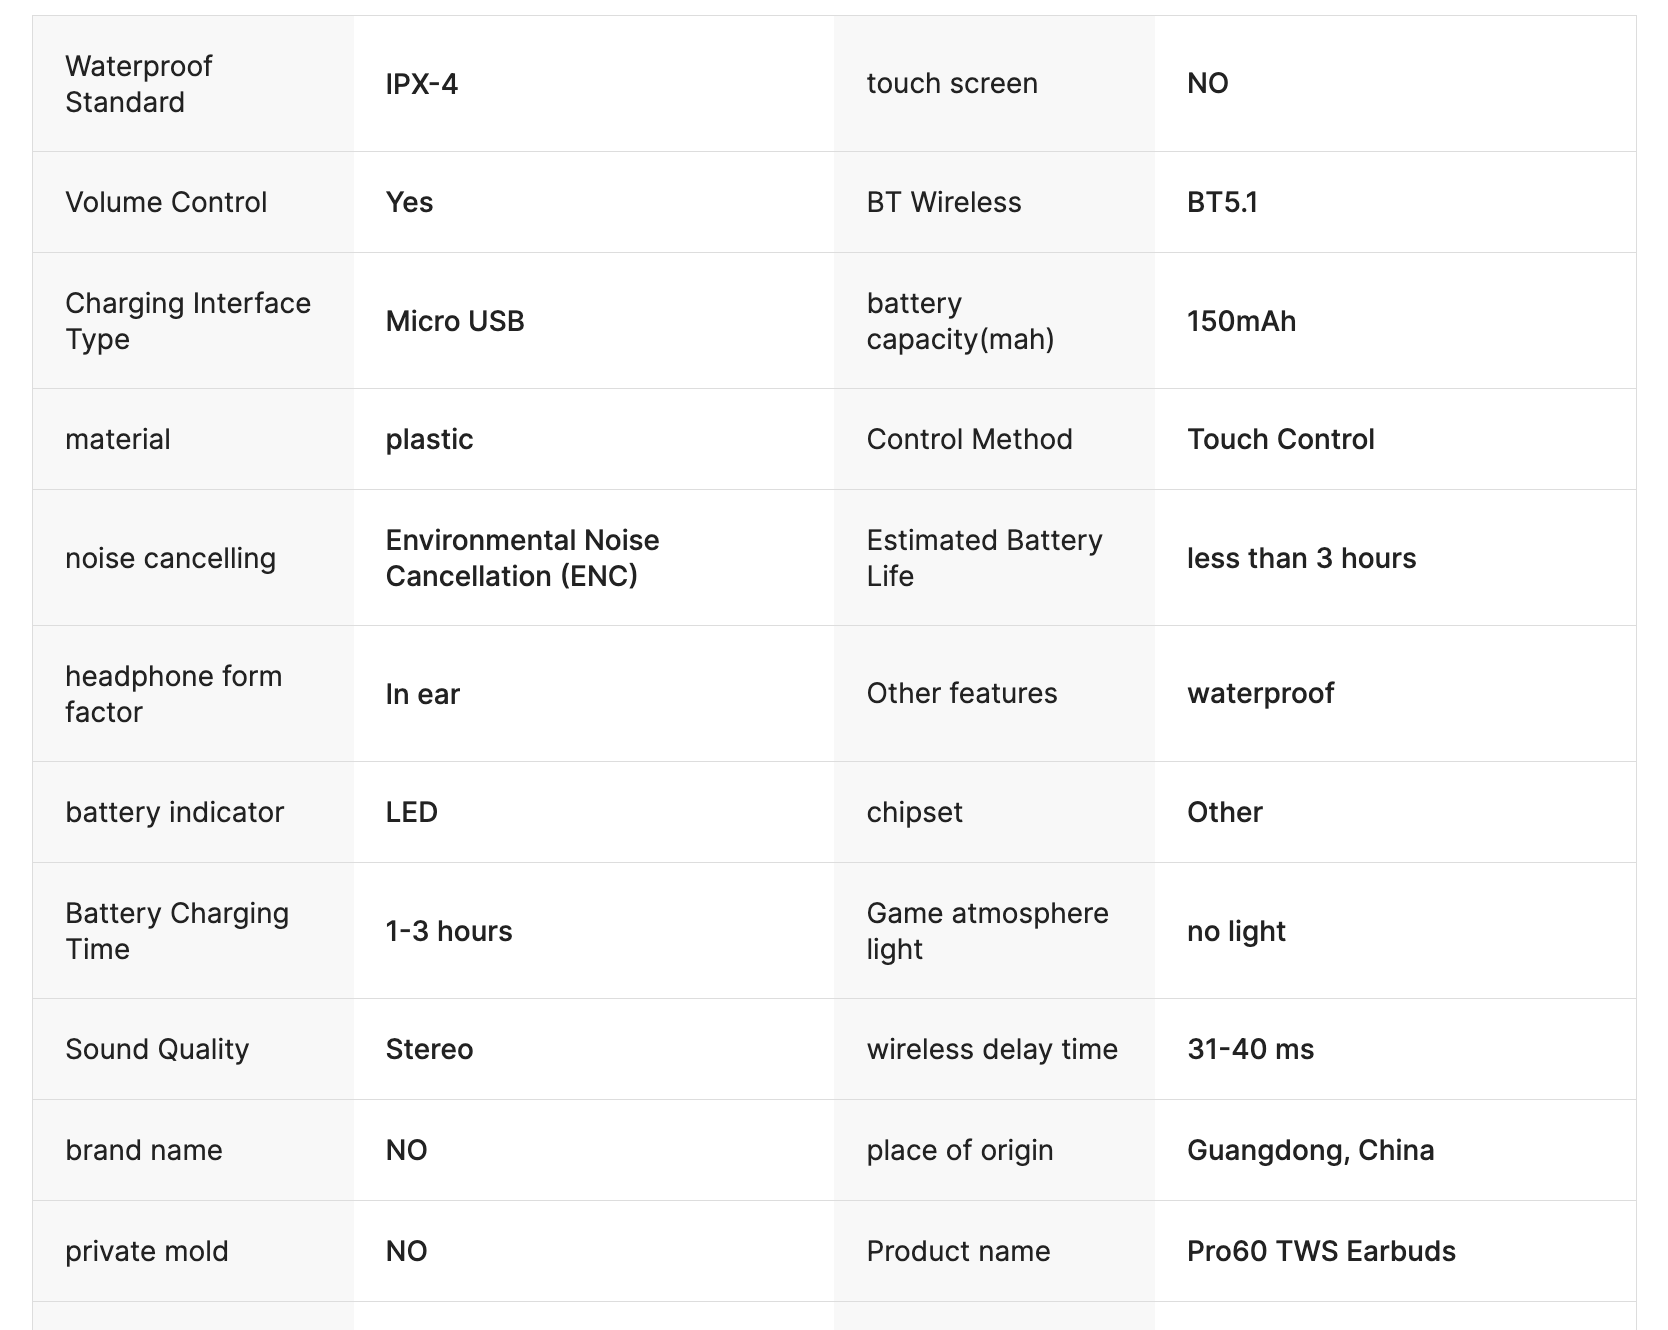This screenshot has width=1668, height=1330.
Task: Click the 'no light' game atmosphere value
Action: pyautogui.click(x=1236, y=931)
